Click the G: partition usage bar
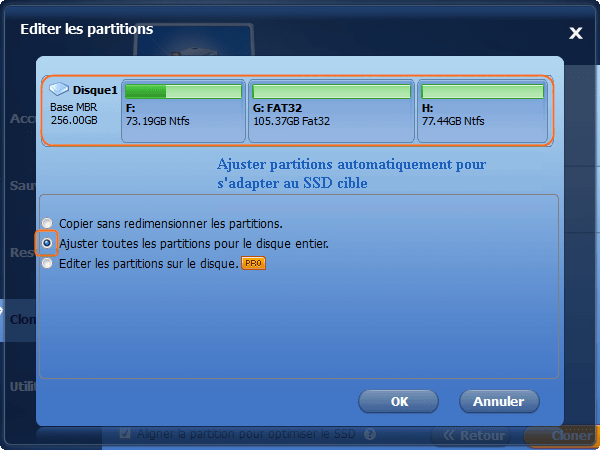Viewport: 600px width, 450px height. 331,91
